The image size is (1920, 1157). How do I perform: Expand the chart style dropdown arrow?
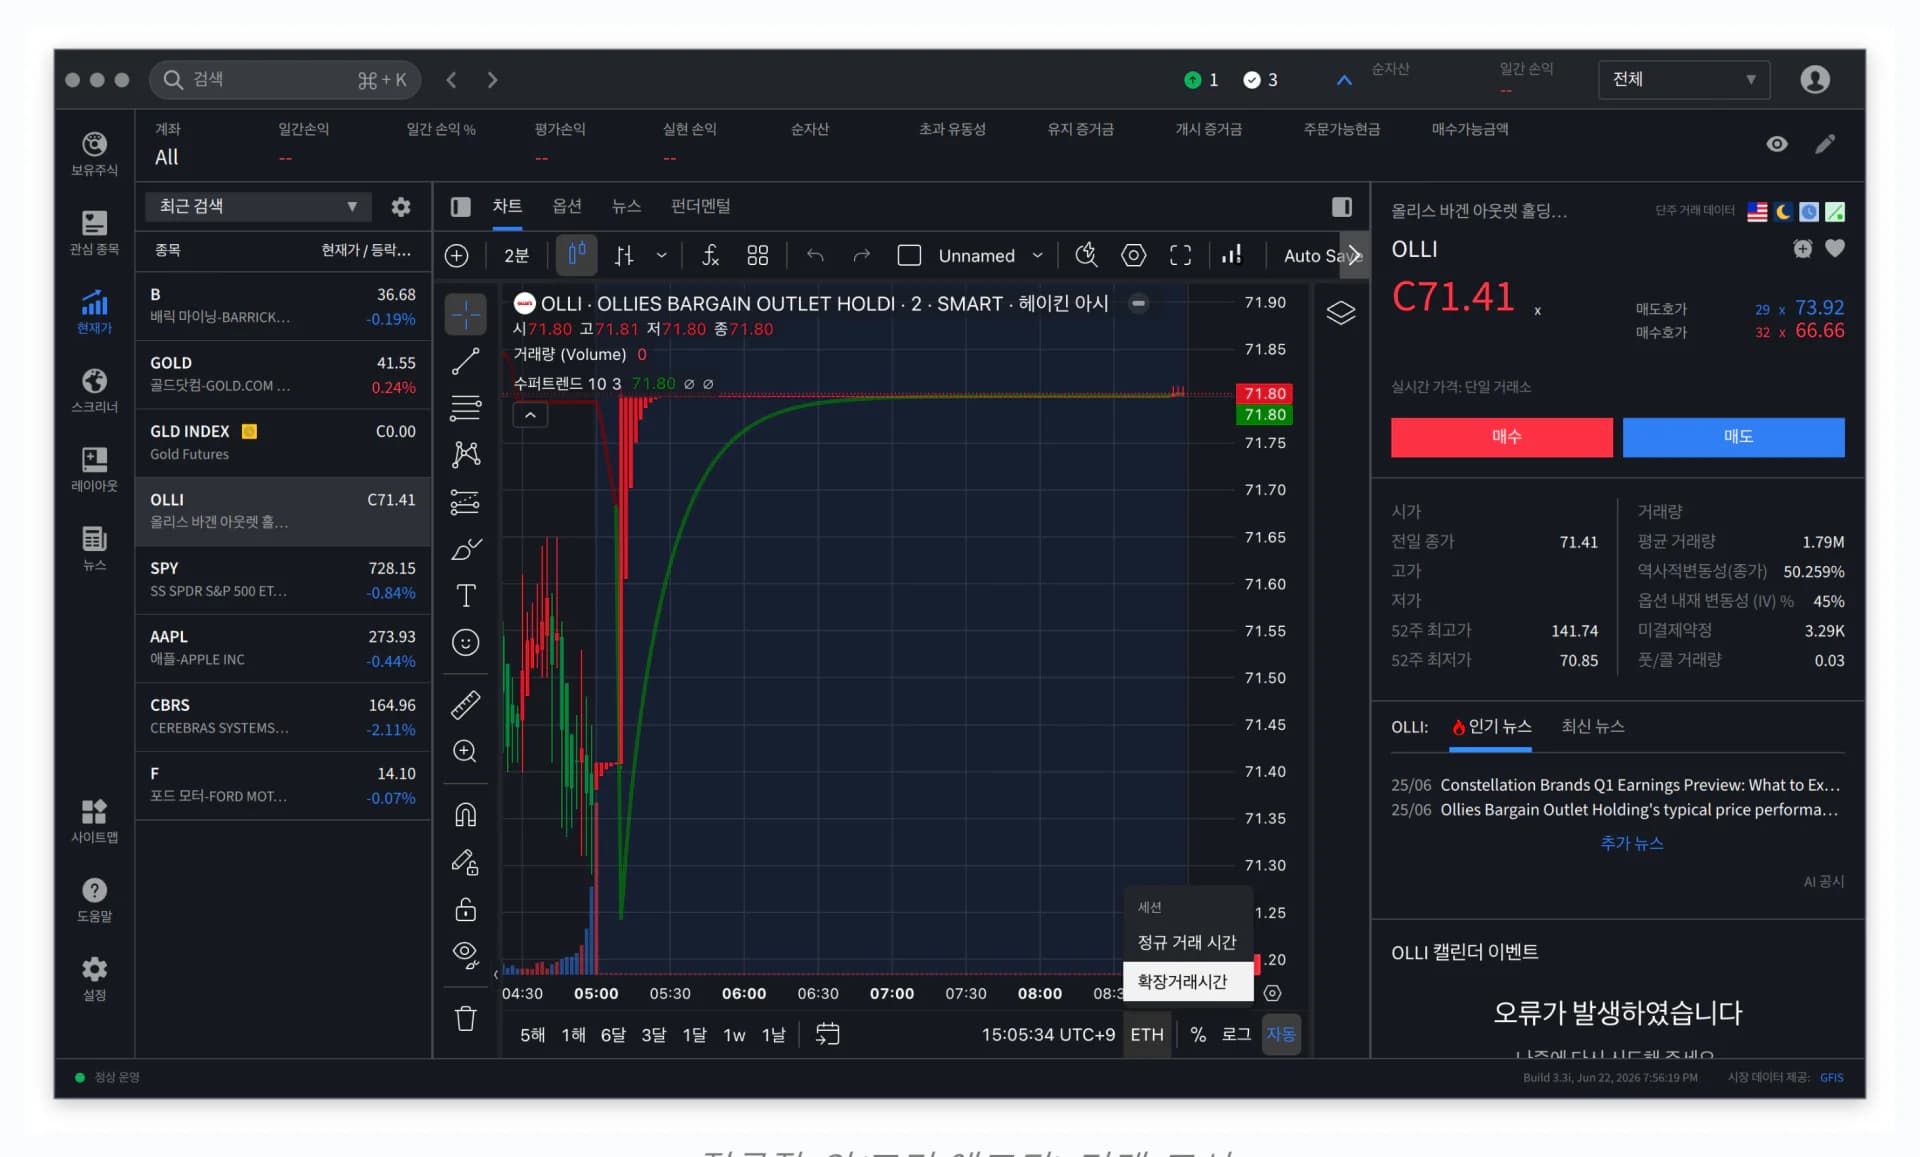point(661,256)
